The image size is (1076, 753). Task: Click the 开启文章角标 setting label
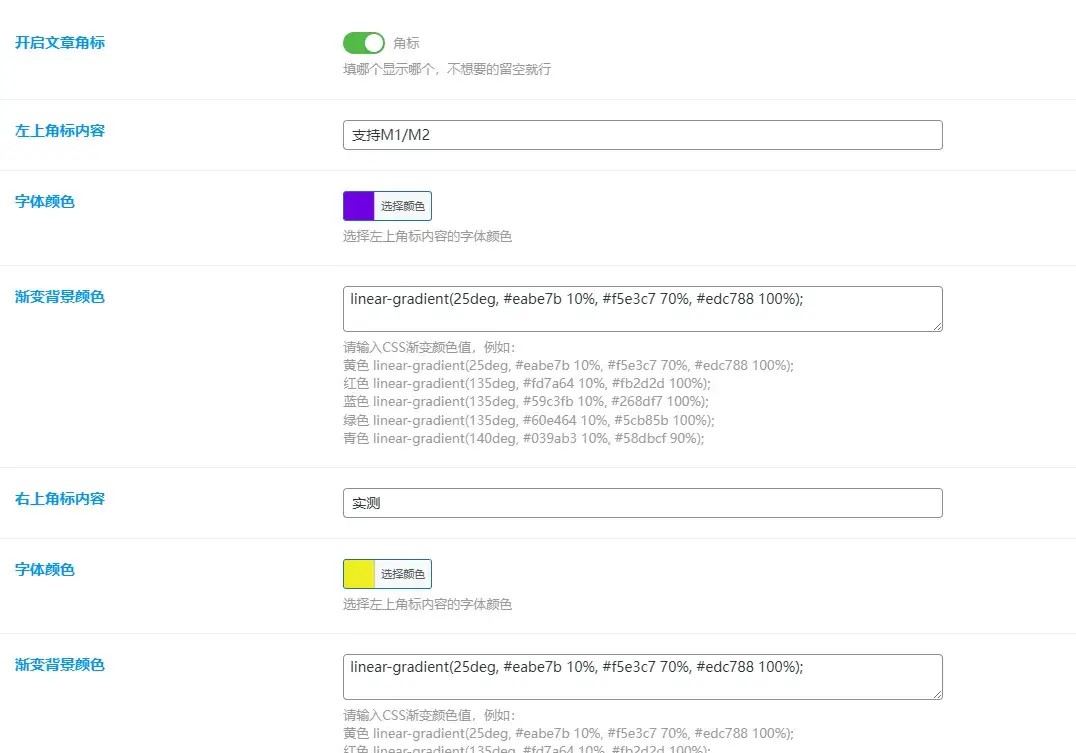tap(60, 42)
